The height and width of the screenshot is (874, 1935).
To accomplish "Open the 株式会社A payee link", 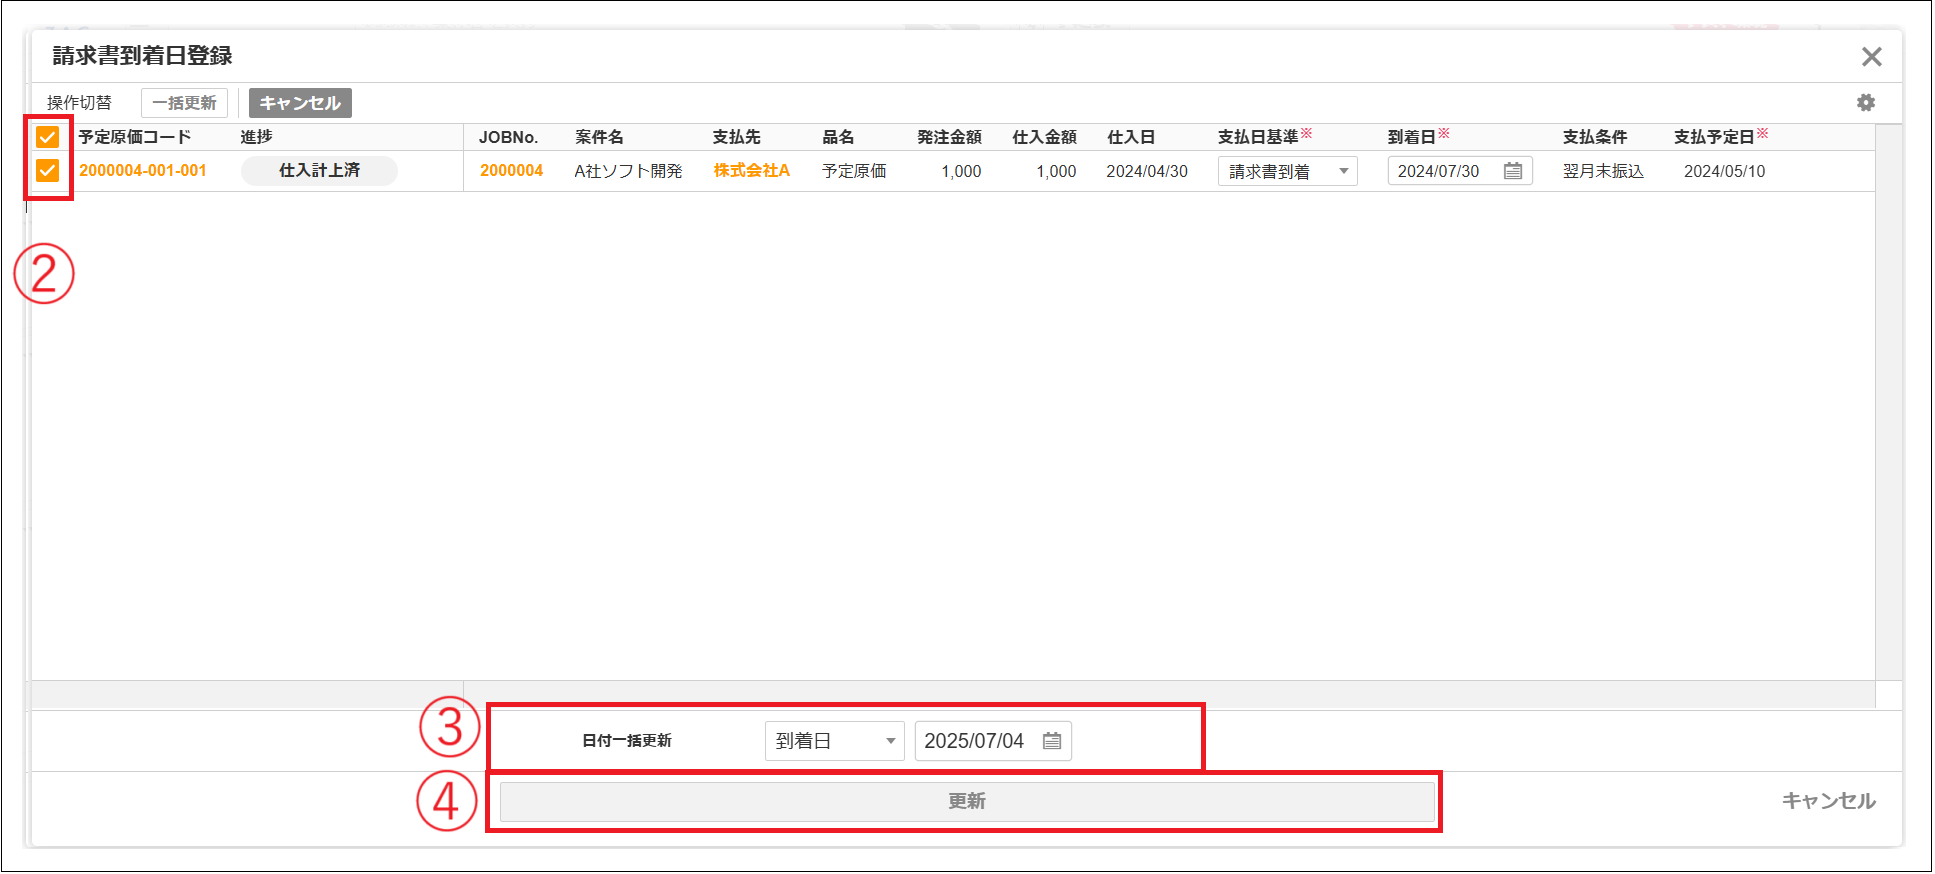I will click(x=751, y=171).
